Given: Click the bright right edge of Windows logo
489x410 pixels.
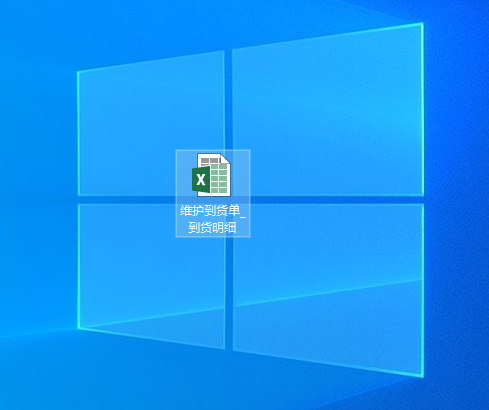Looking at the screenshot, I should coord(423,200).
